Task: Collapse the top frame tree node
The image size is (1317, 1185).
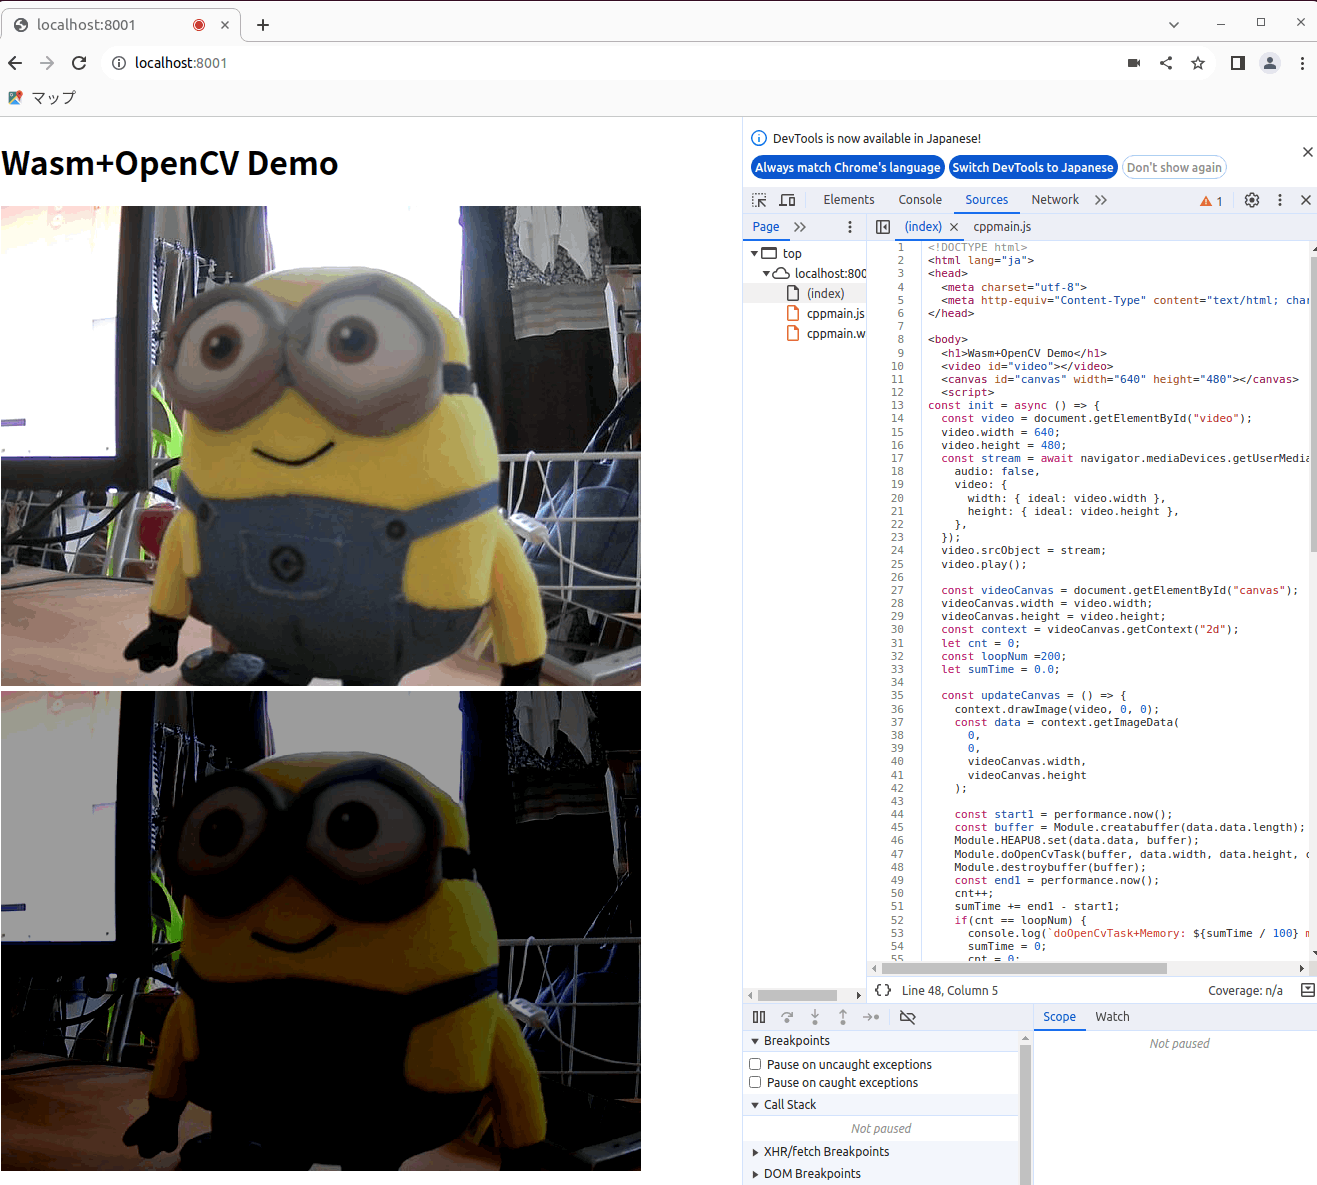Action: point(755,254)
